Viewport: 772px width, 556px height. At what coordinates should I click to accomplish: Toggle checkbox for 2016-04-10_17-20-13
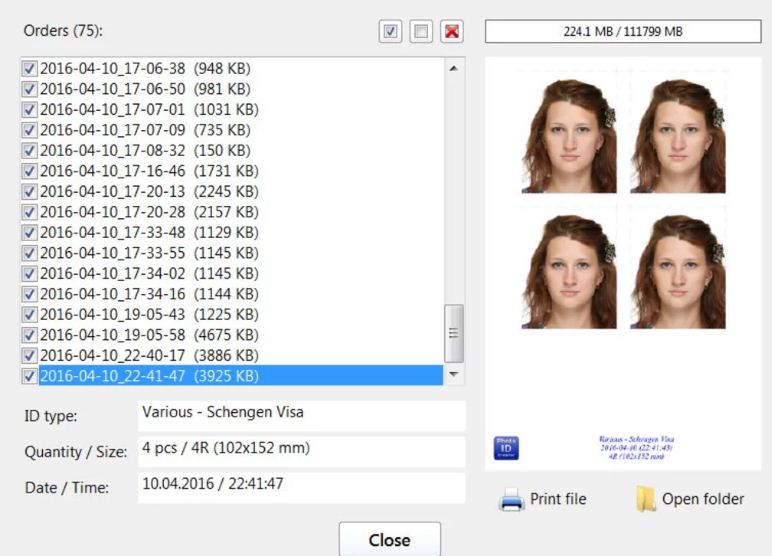click(x=30, y=191)
